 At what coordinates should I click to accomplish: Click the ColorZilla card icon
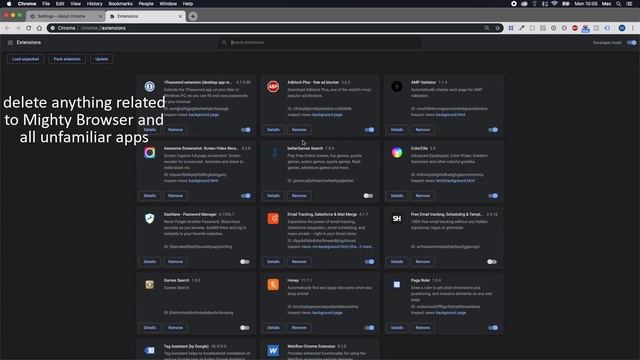pyautogui.click(x=397, y=153)
